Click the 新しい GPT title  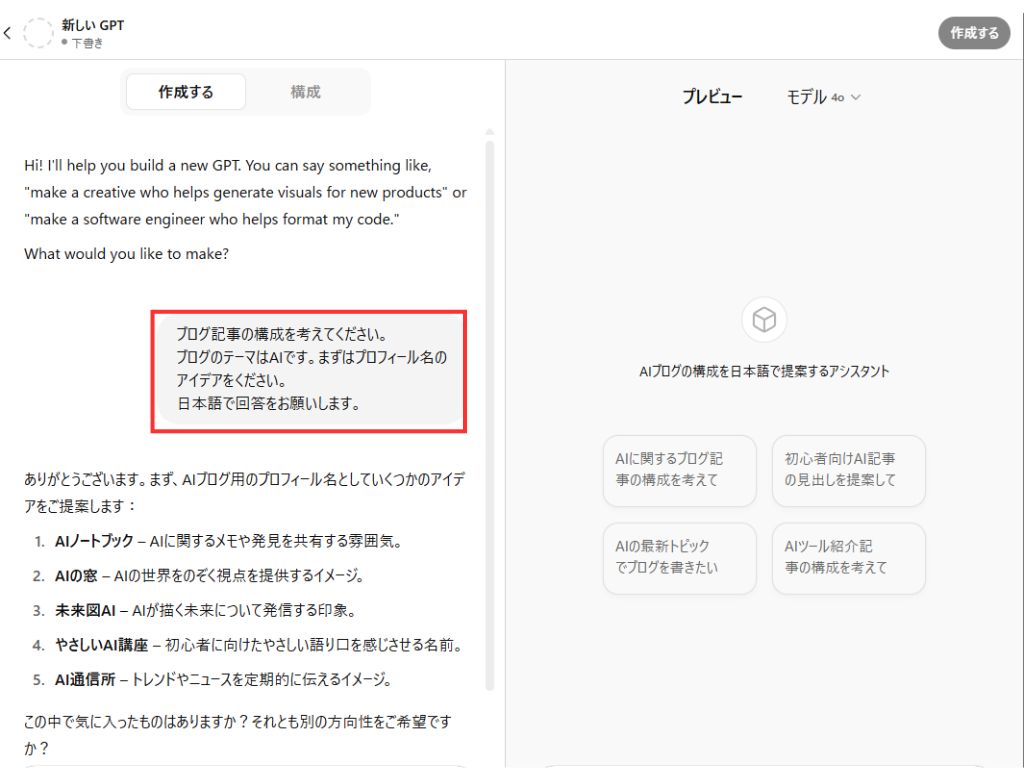point(93,25)
